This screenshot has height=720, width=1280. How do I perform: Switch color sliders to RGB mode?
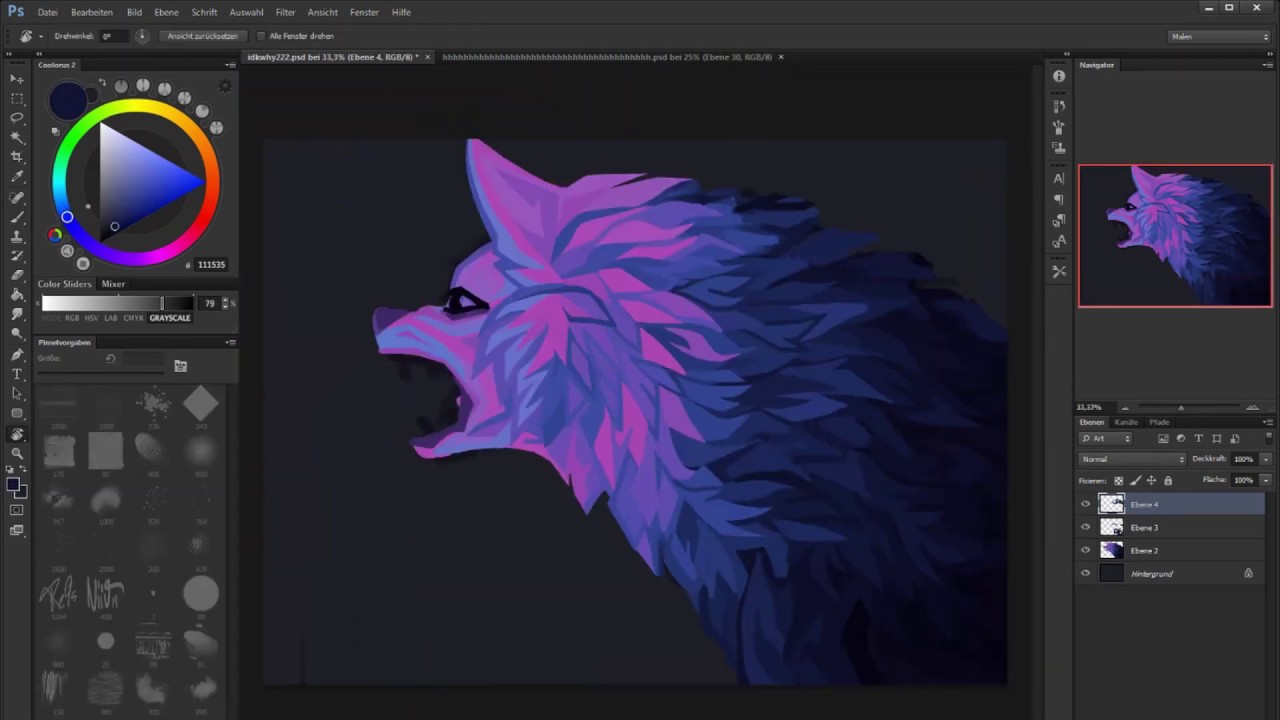click(72, 318)
